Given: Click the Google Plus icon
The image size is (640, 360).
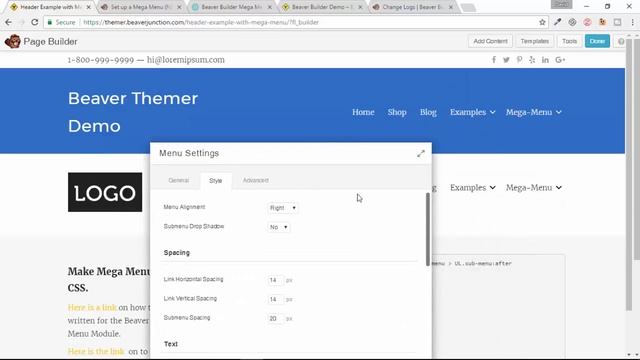Looking at the screenshot, I should tap(560, 60).
